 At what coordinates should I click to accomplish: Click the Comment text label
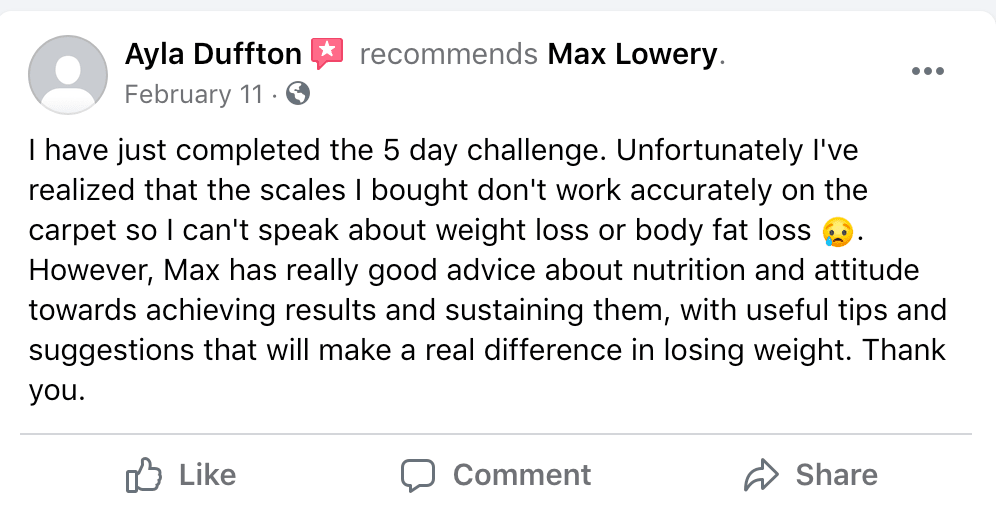tap(522, 475)
